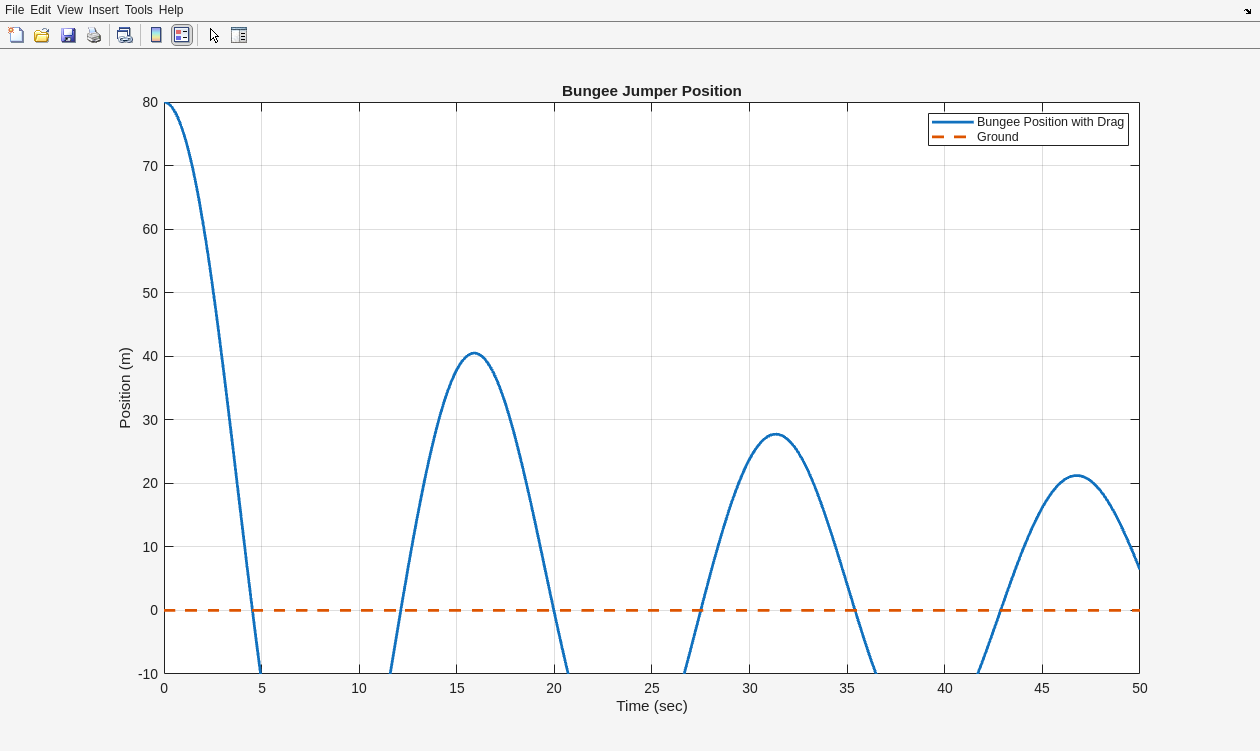Click the 'Bungee Position with Drag' legend label
Viewport: 1260px width, 751px height.
pos(1050,122)
